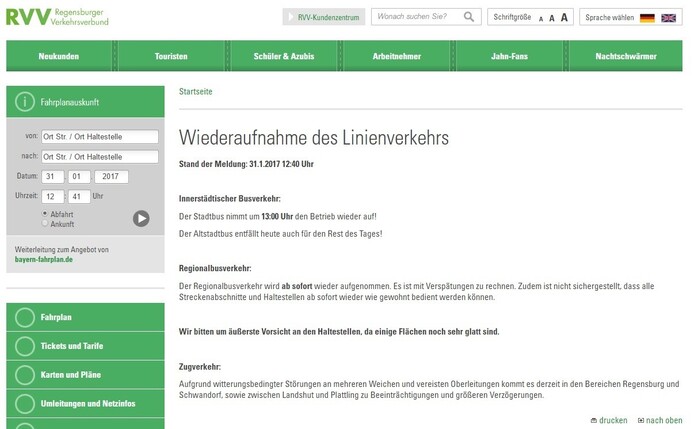Select the smallest font size A
698x429 pixels.
tap(541, 19)
